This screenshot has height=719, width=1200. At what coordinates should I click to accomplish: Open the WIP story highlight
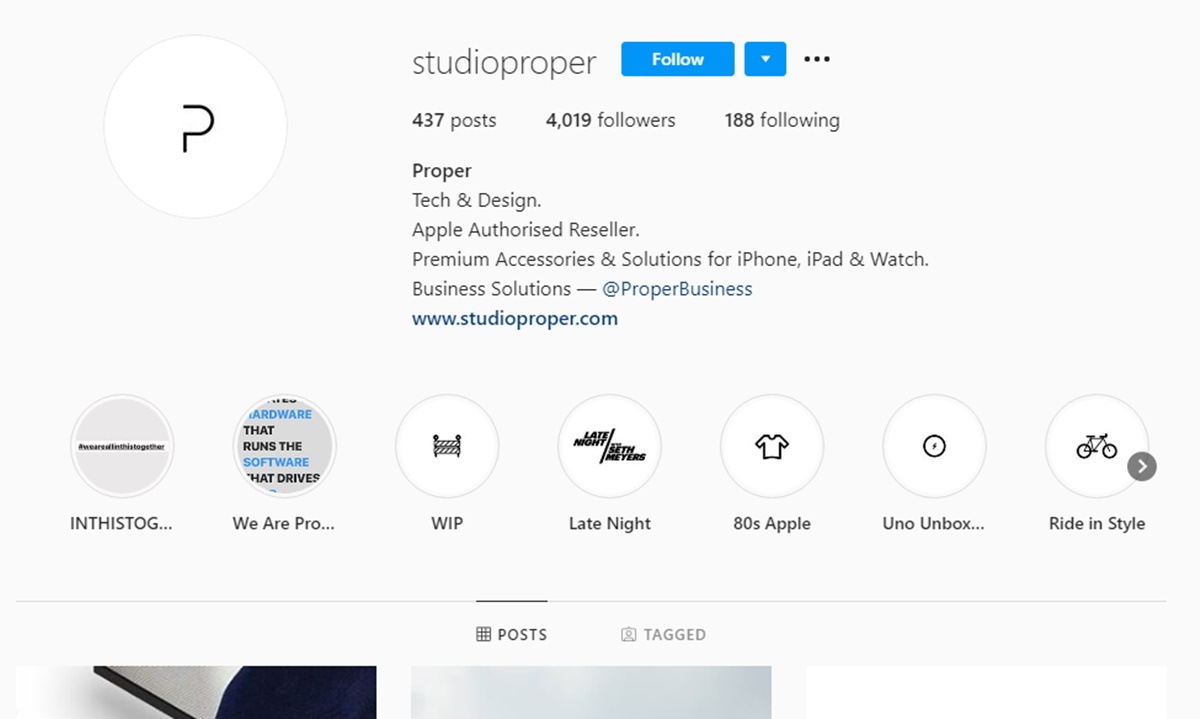447,446
